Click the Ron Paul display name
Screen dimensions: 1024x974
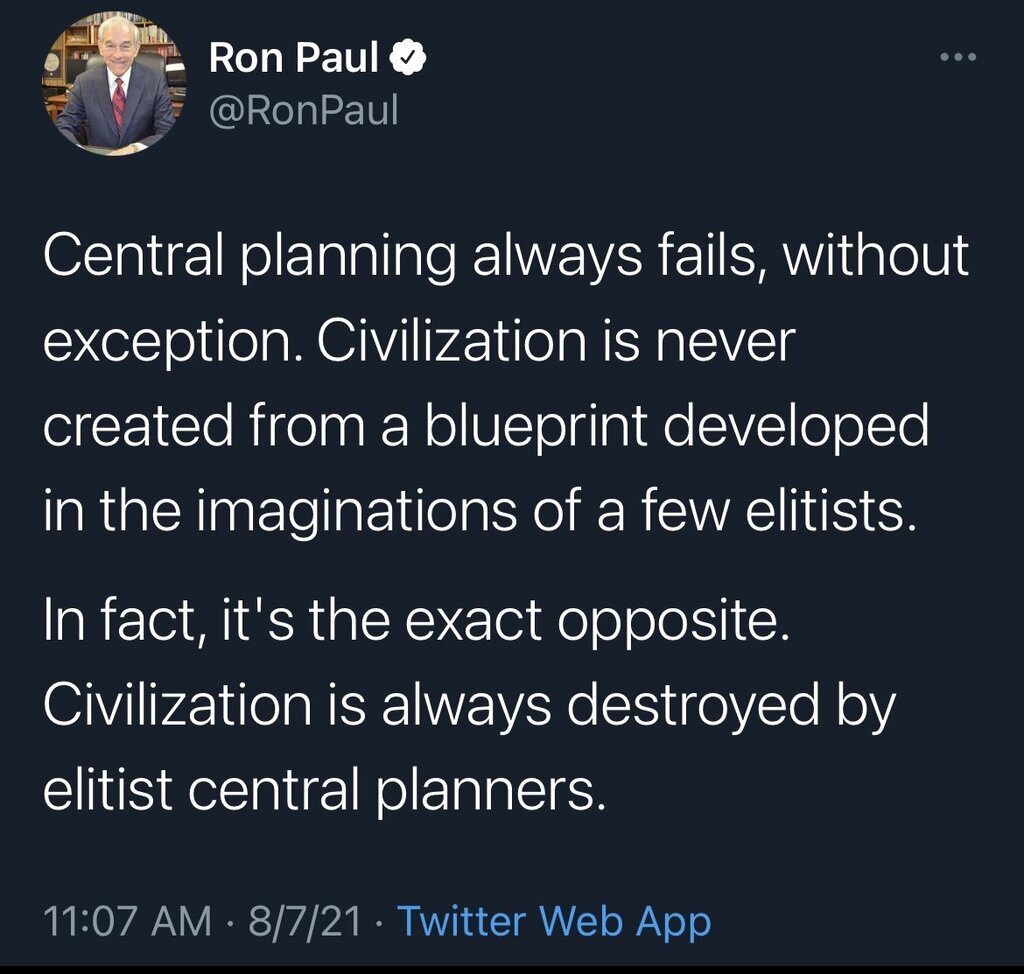click(294, 59)
